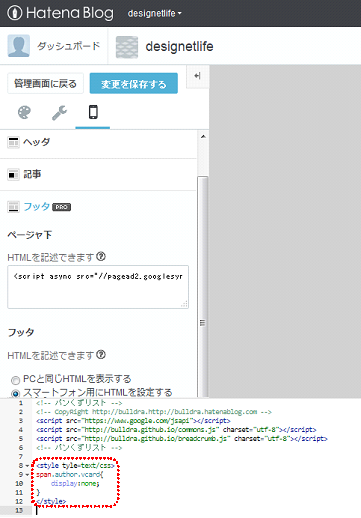The height and width of the screenshot is (518, 361).
Task: Click help icon beside フッタ HTML label
Action: point(101,355)
